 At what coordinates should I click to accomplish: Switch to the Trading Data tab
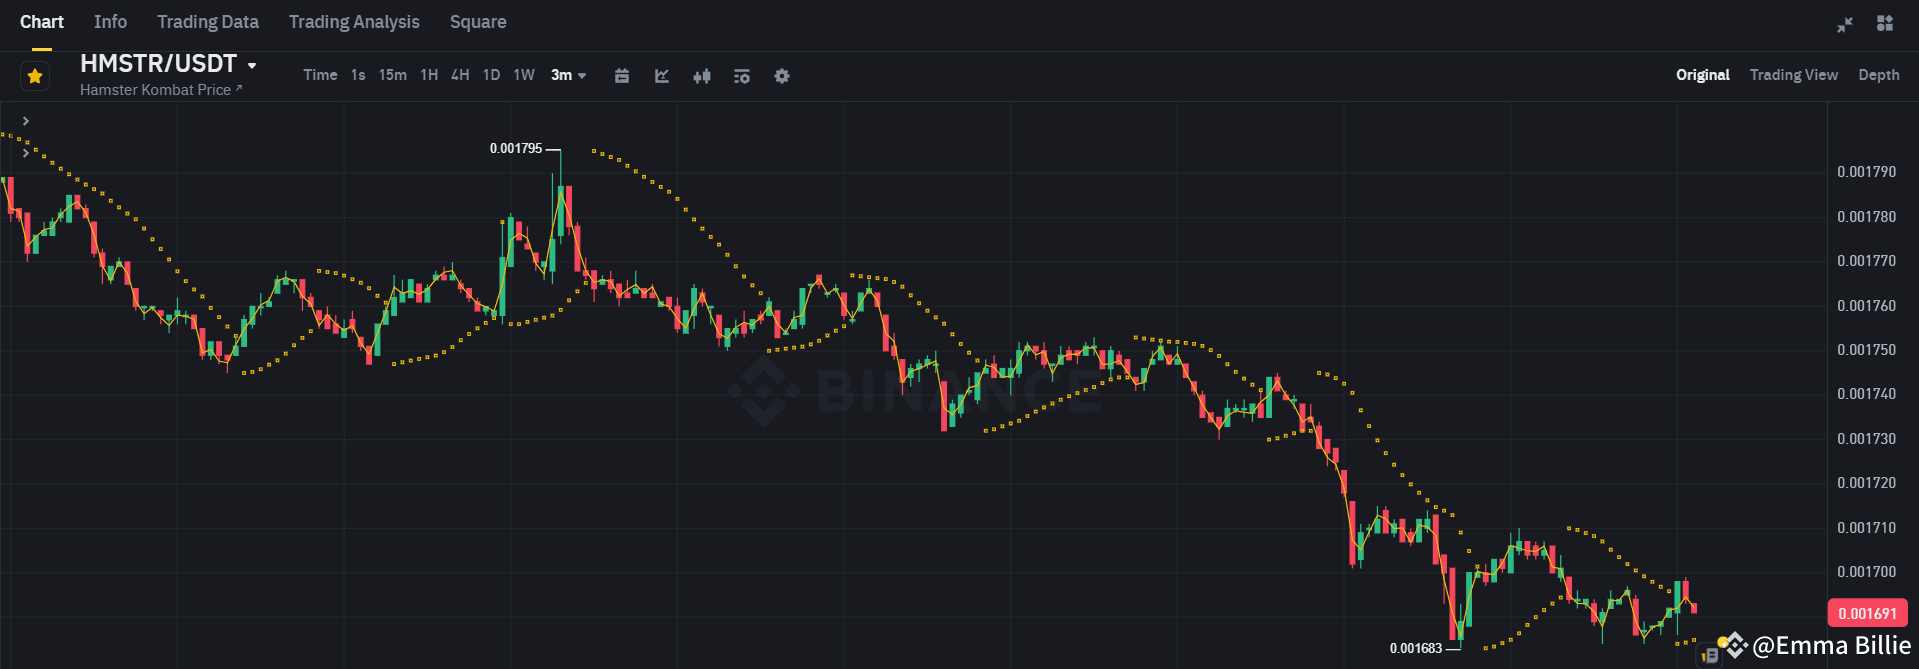(207, 21)
